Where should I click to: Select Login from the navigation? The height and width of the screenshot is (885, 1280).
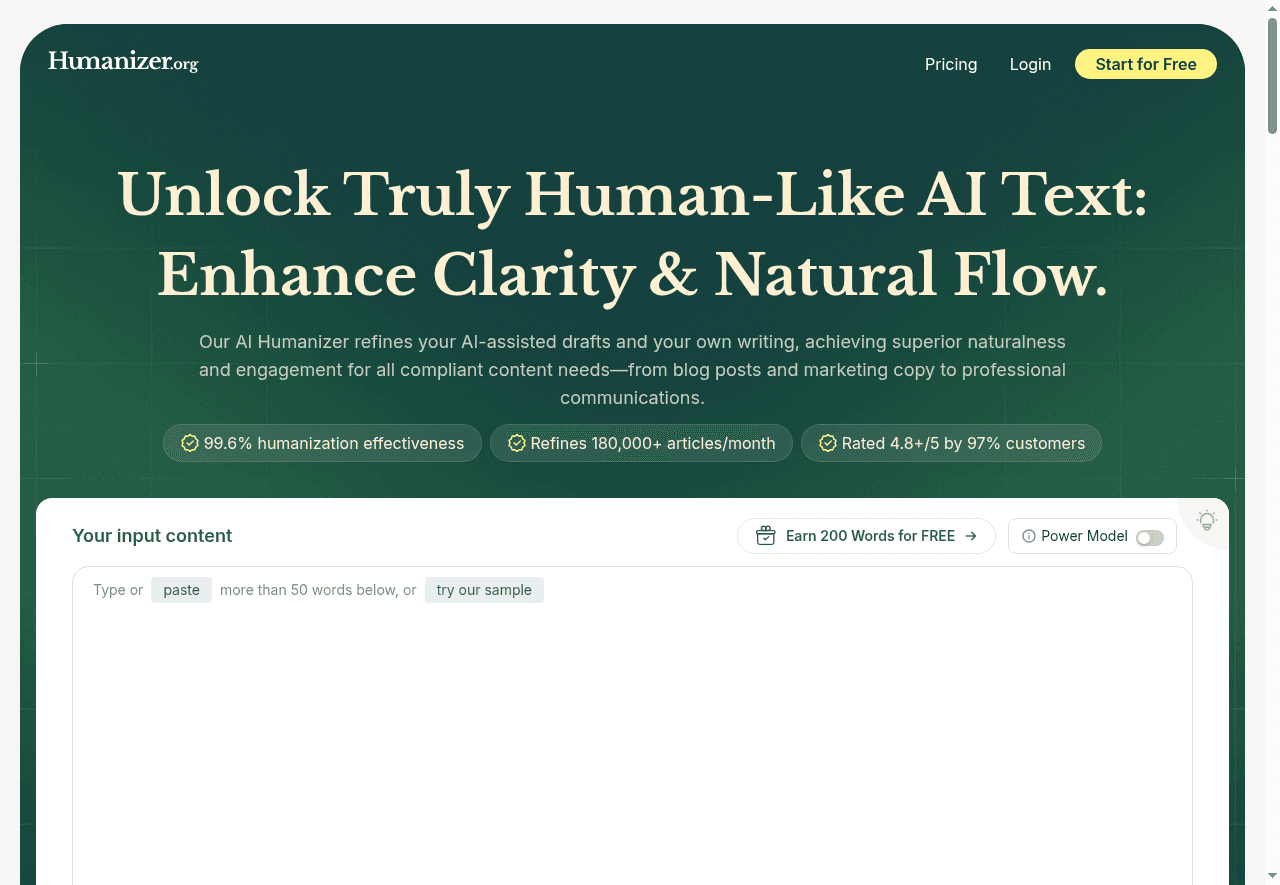pyautogui.click(x=1030, y=64)
